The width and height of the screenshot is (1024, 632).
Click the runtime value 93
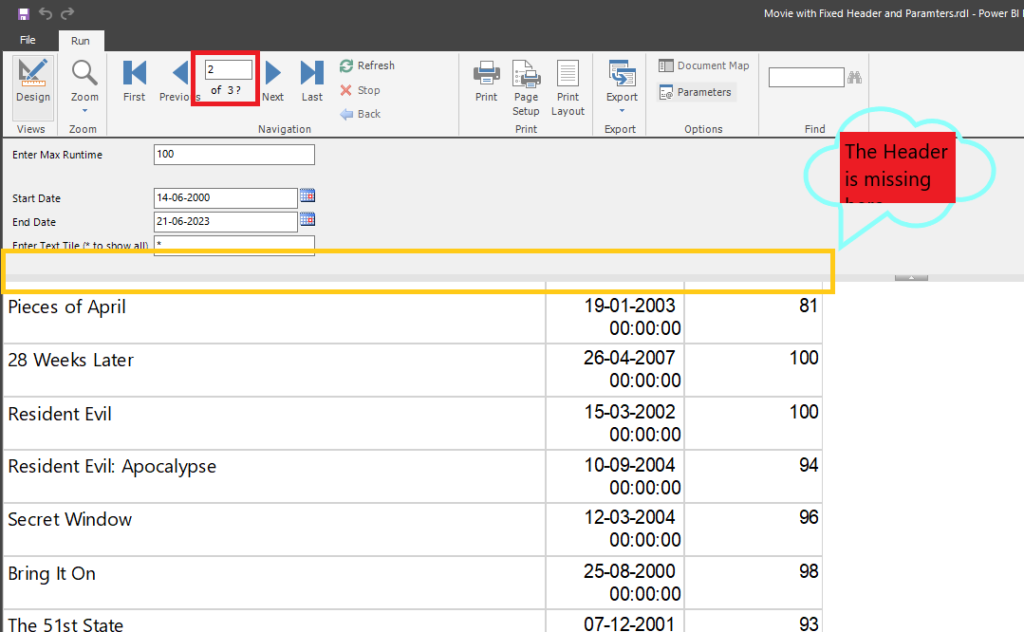808,624
